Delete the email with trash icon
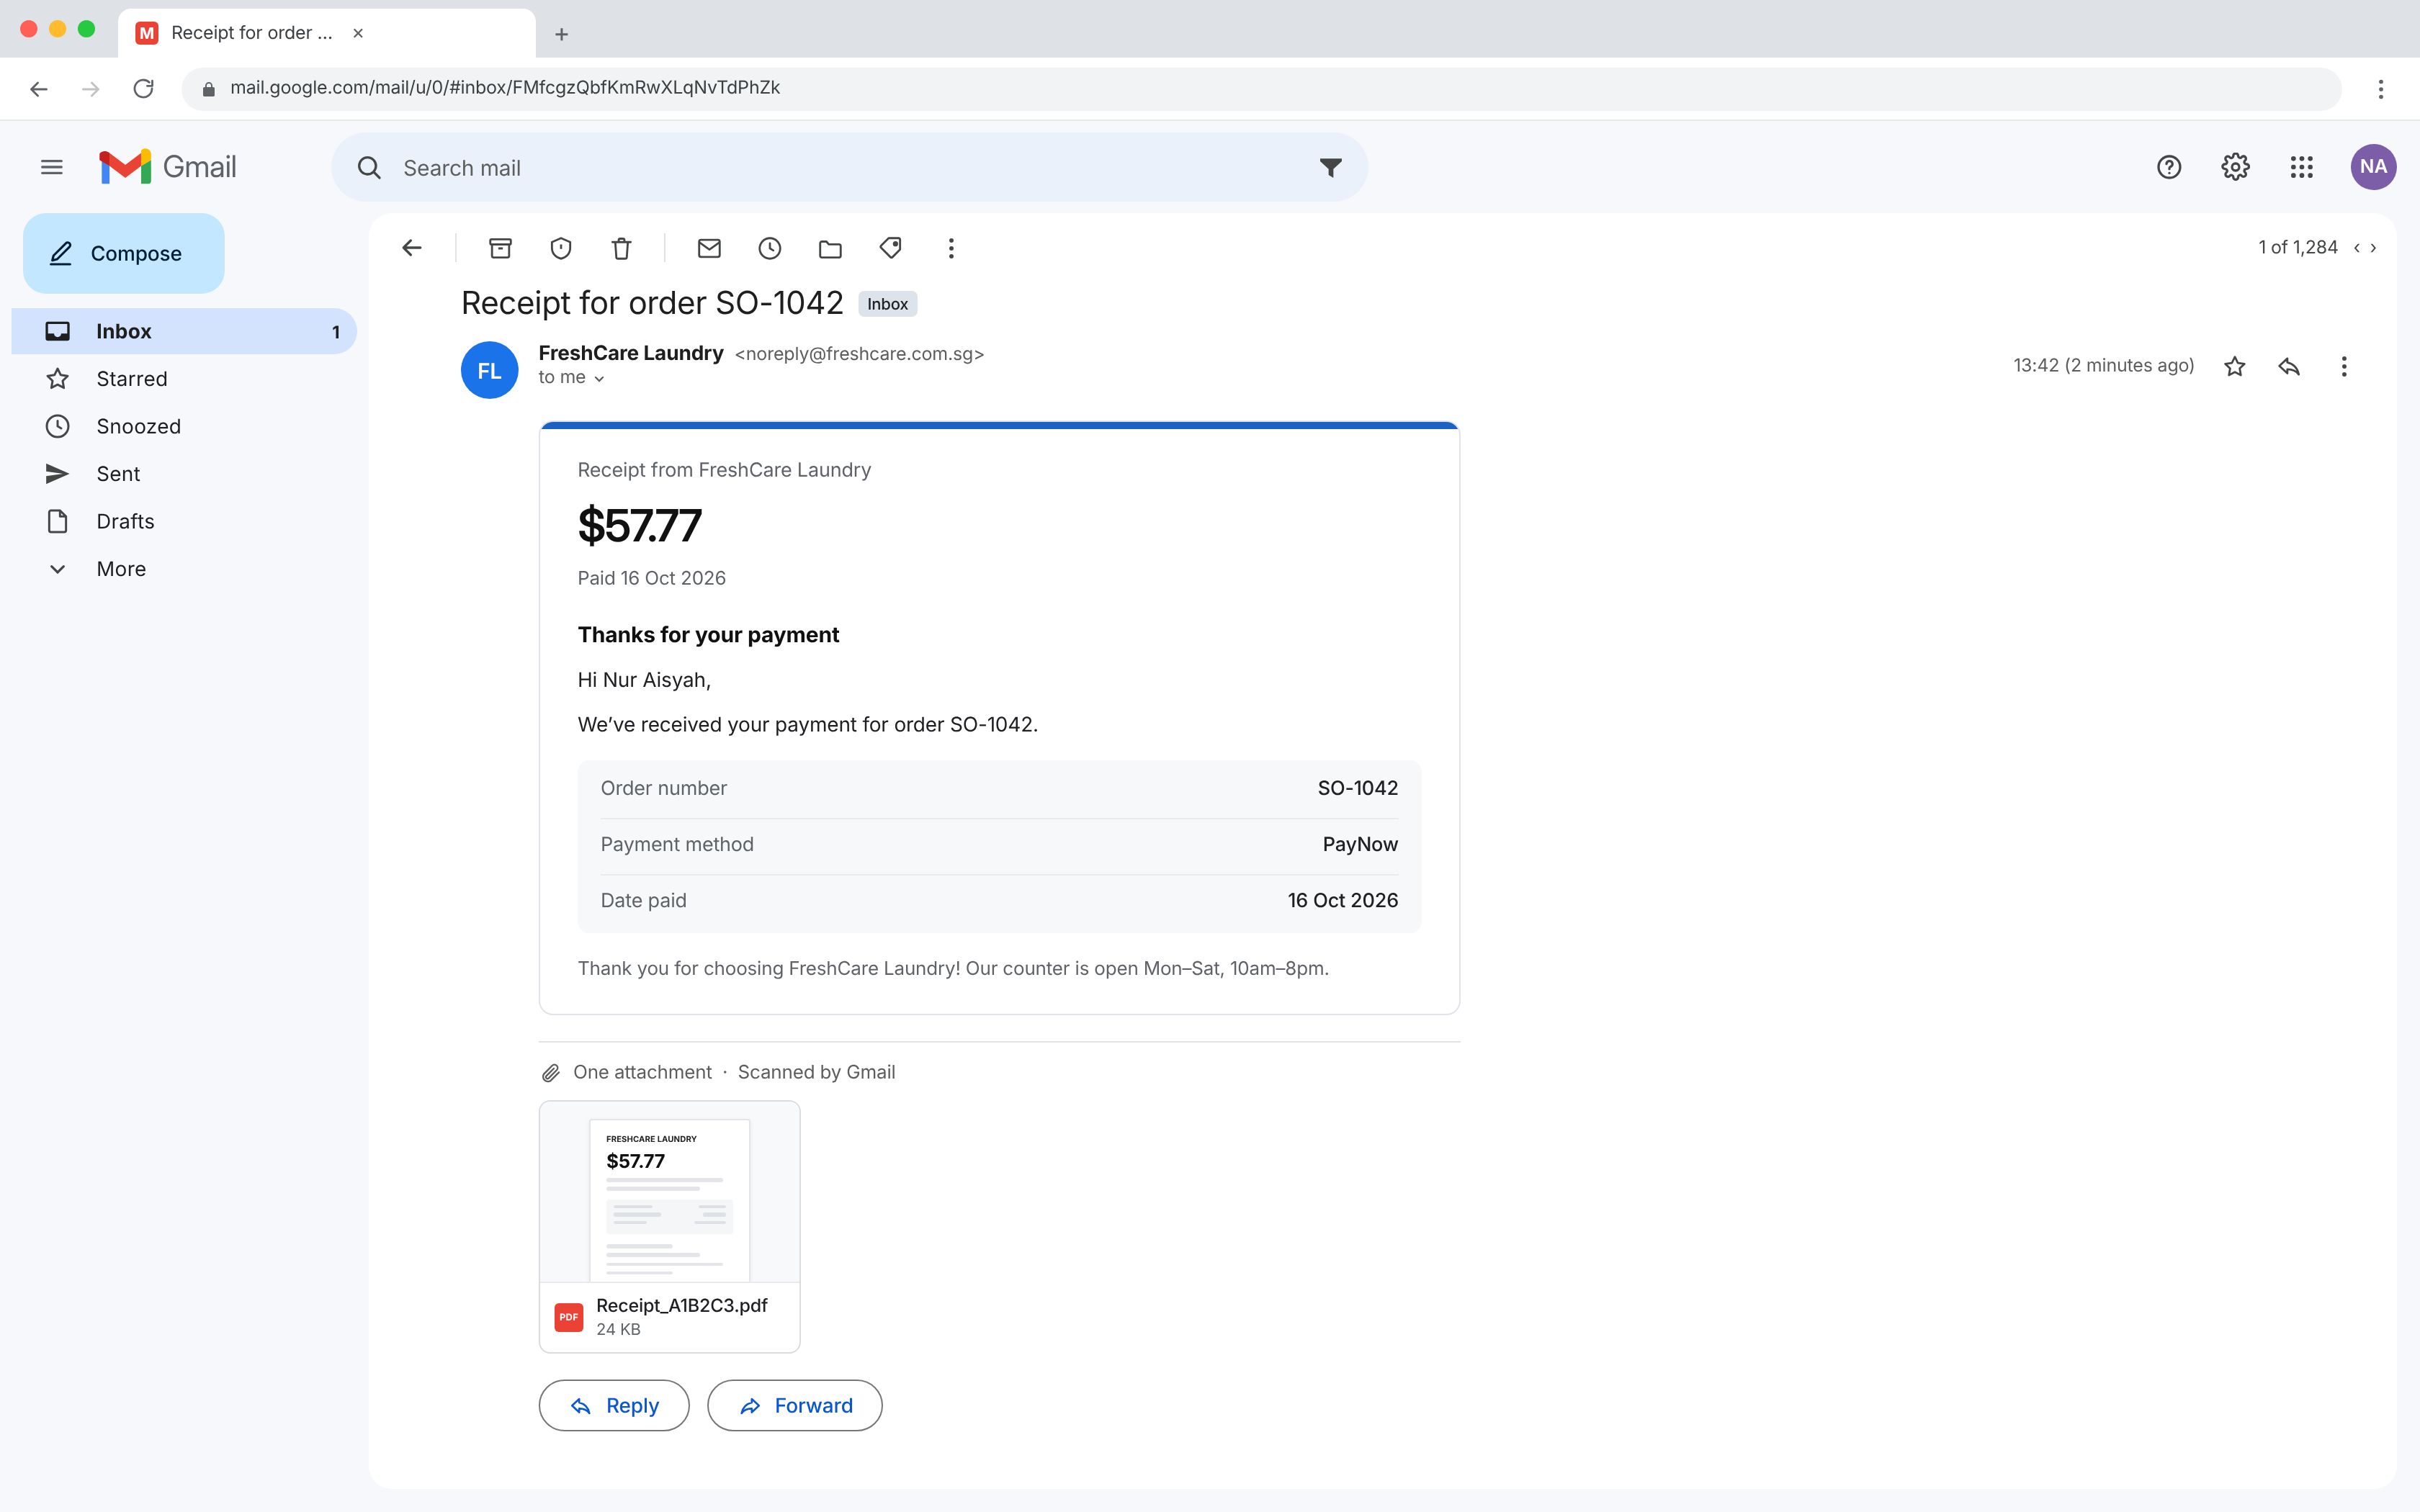Image resolution: width=2420 pixels, height=1512 pixels. click(x=622, y=248)
